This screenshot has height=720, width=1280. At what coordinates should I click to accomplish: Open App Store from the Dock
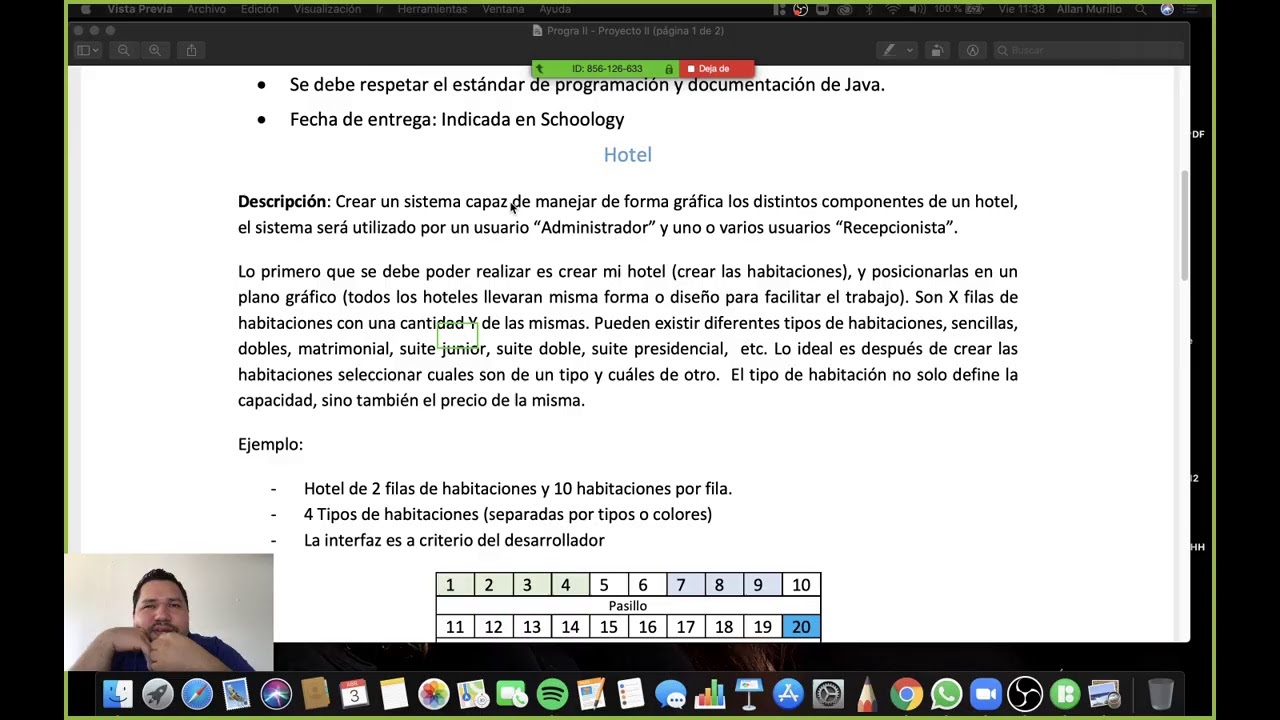[788, 694]
